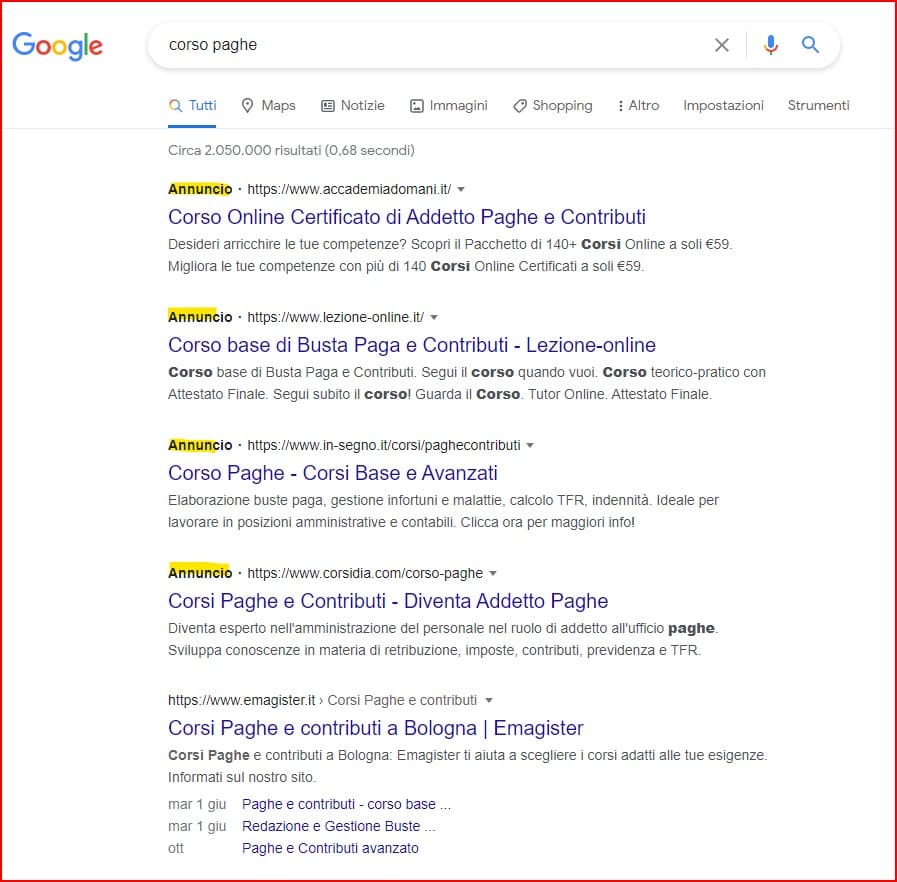The height and width of the screenshot is (882, 897).
Task: Click the Annuncio label of the accademiadomani ad
Action: tap(200, 189)
